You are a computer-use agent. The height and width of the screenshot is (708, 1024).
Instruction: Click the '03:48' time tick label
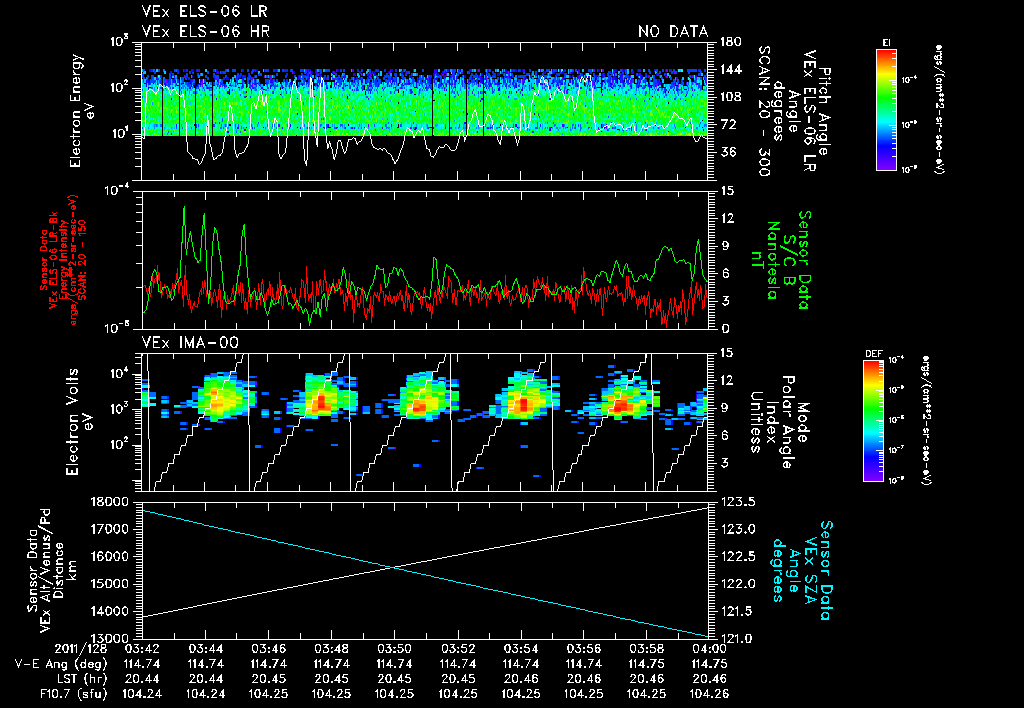[x=331, y=649]
